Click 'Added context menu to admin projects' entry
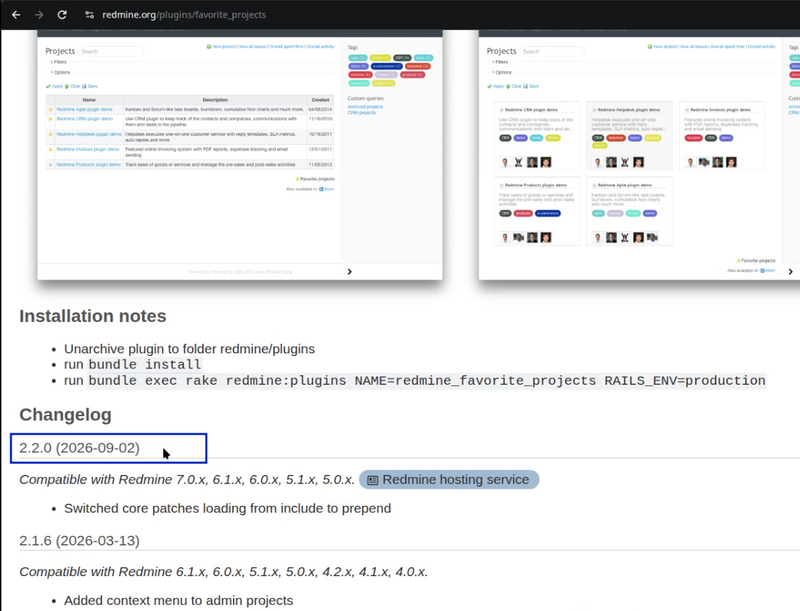 (179, 601)
